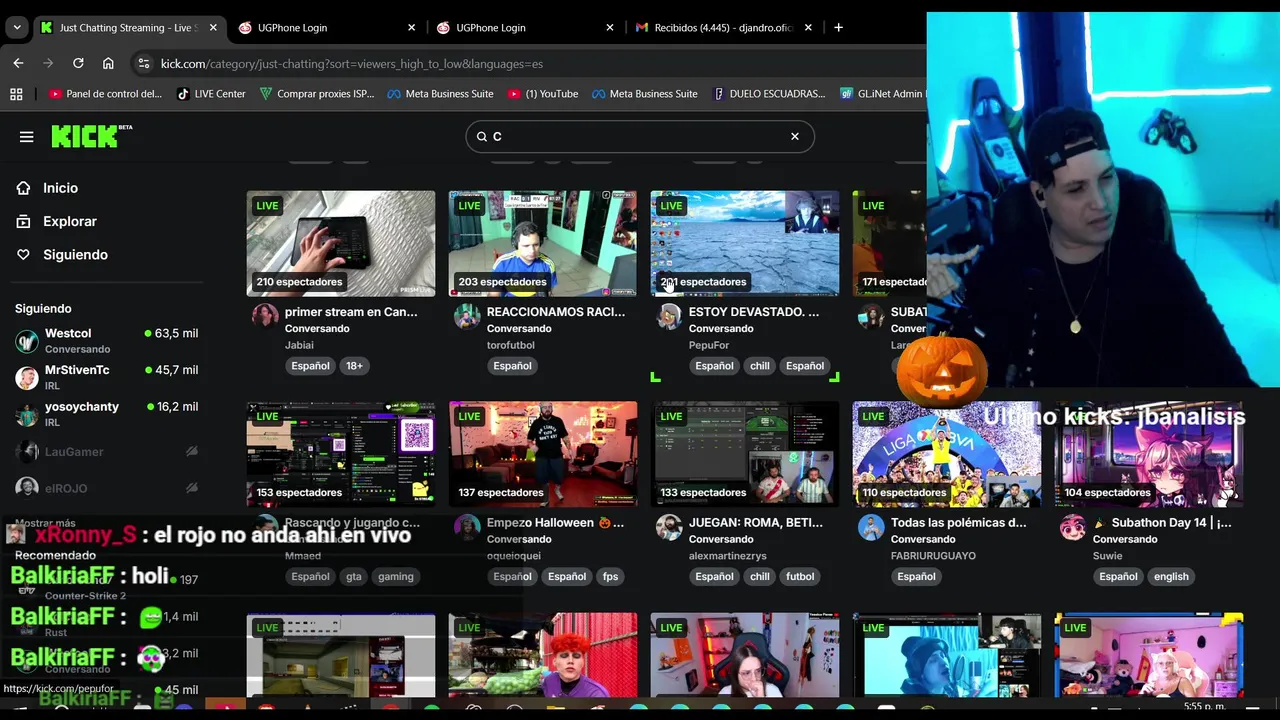Select the fps tag under oqueioquei
The image size is (1280, 720).
pos(610,577)
